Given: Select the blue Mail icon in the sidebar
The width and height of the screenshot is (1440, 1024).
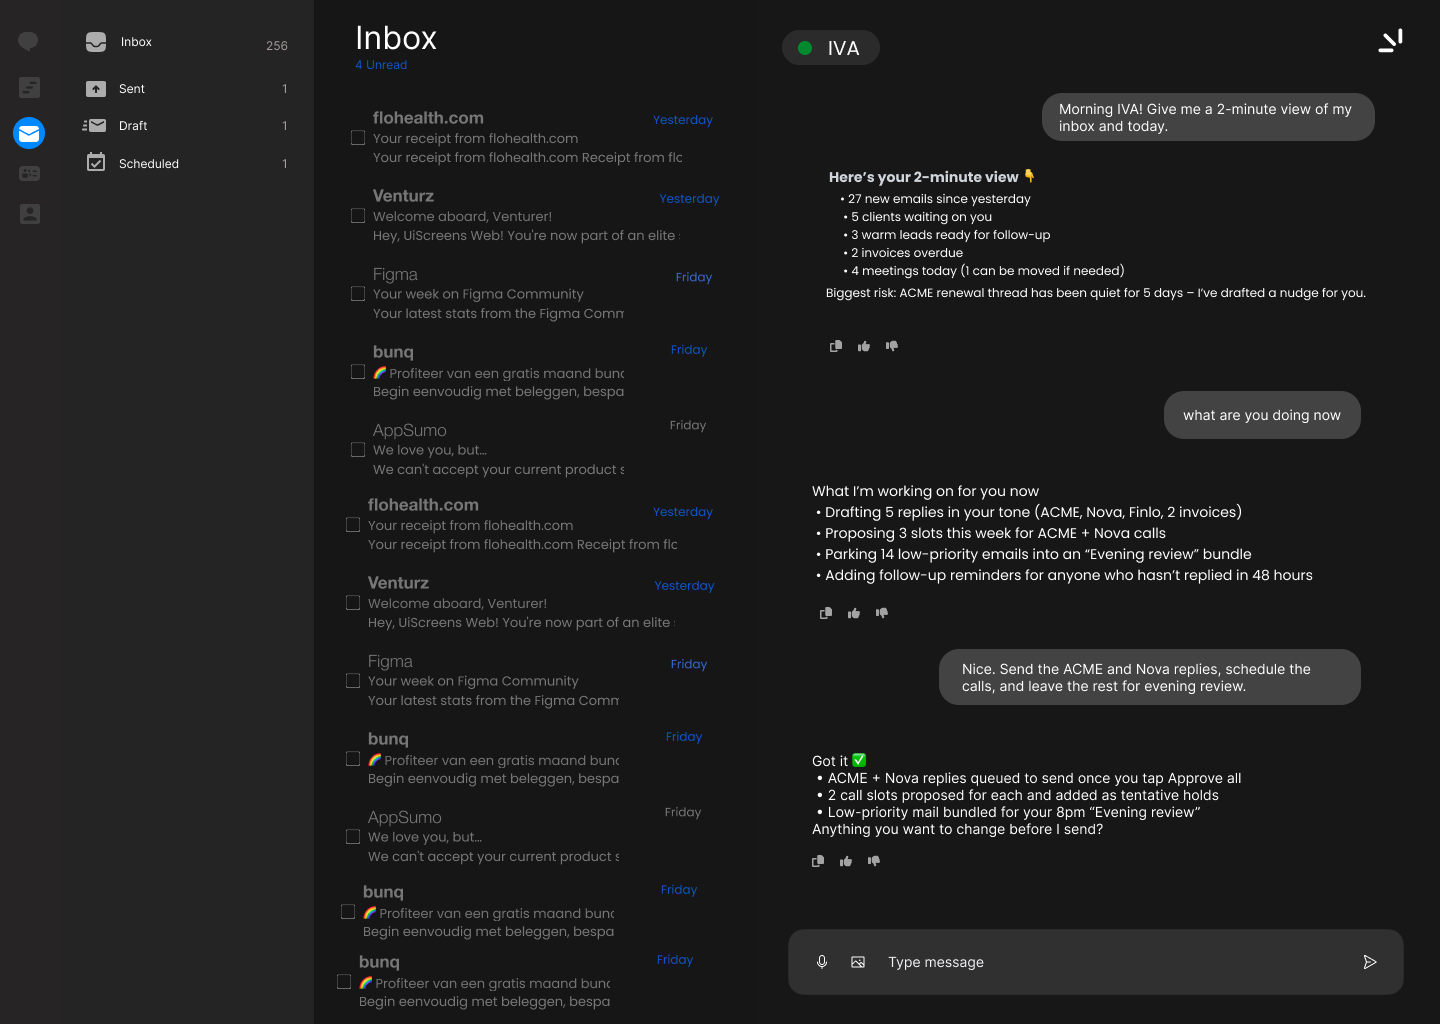Looking at the screenshot, I should [x=28, y=133].
